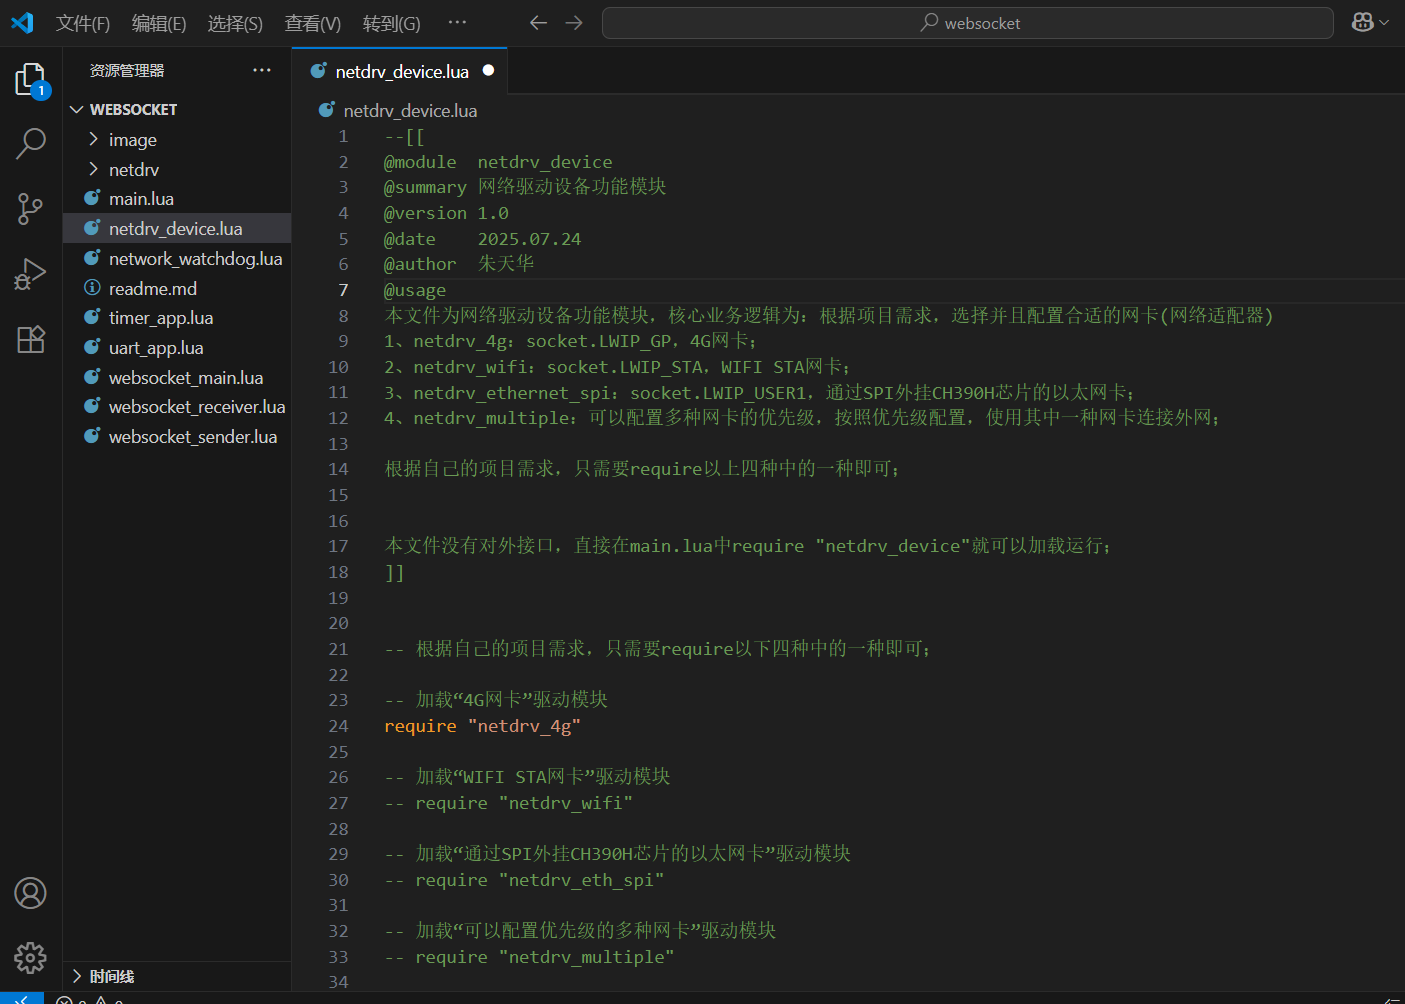Go forward with the right arrow
The width and height of the screenshot is (1405, 1004).
tap(574, 23)
